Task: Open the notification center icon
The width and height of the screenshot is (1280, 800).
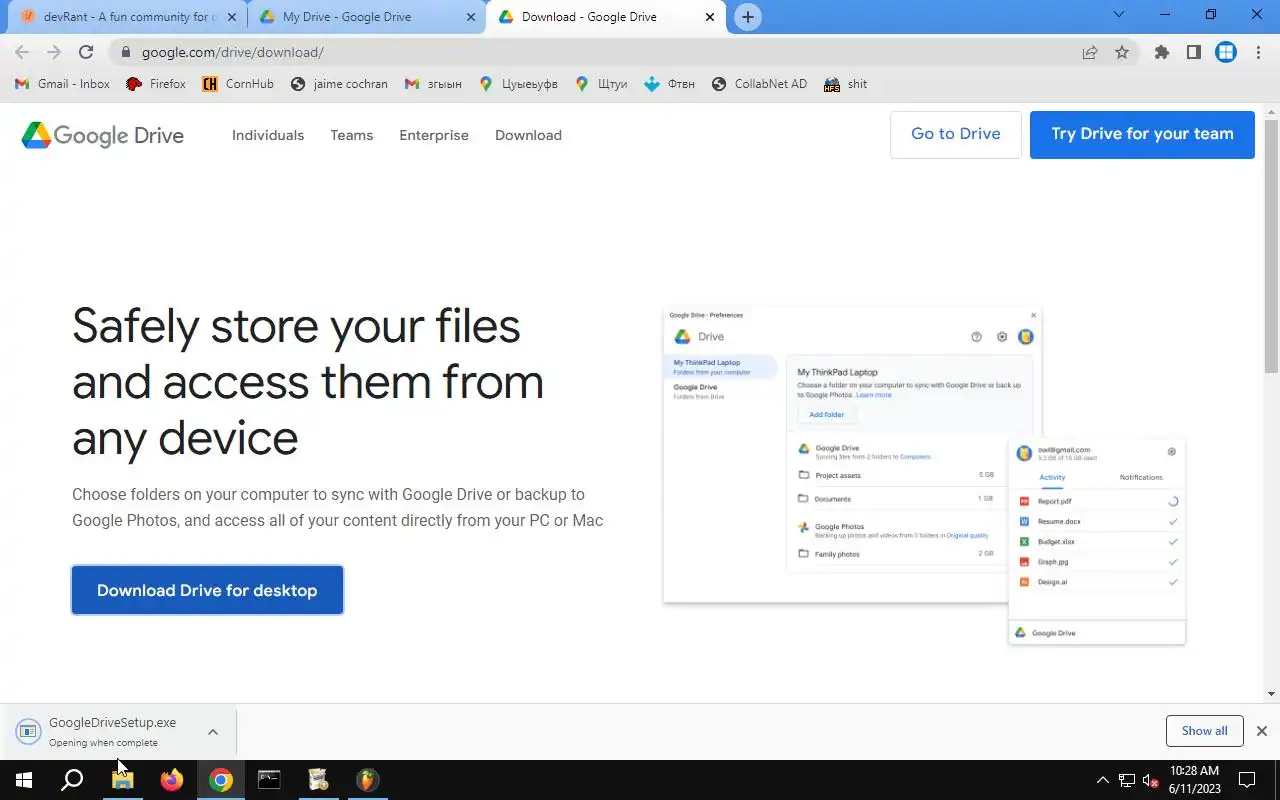Action: [1247, 780]
